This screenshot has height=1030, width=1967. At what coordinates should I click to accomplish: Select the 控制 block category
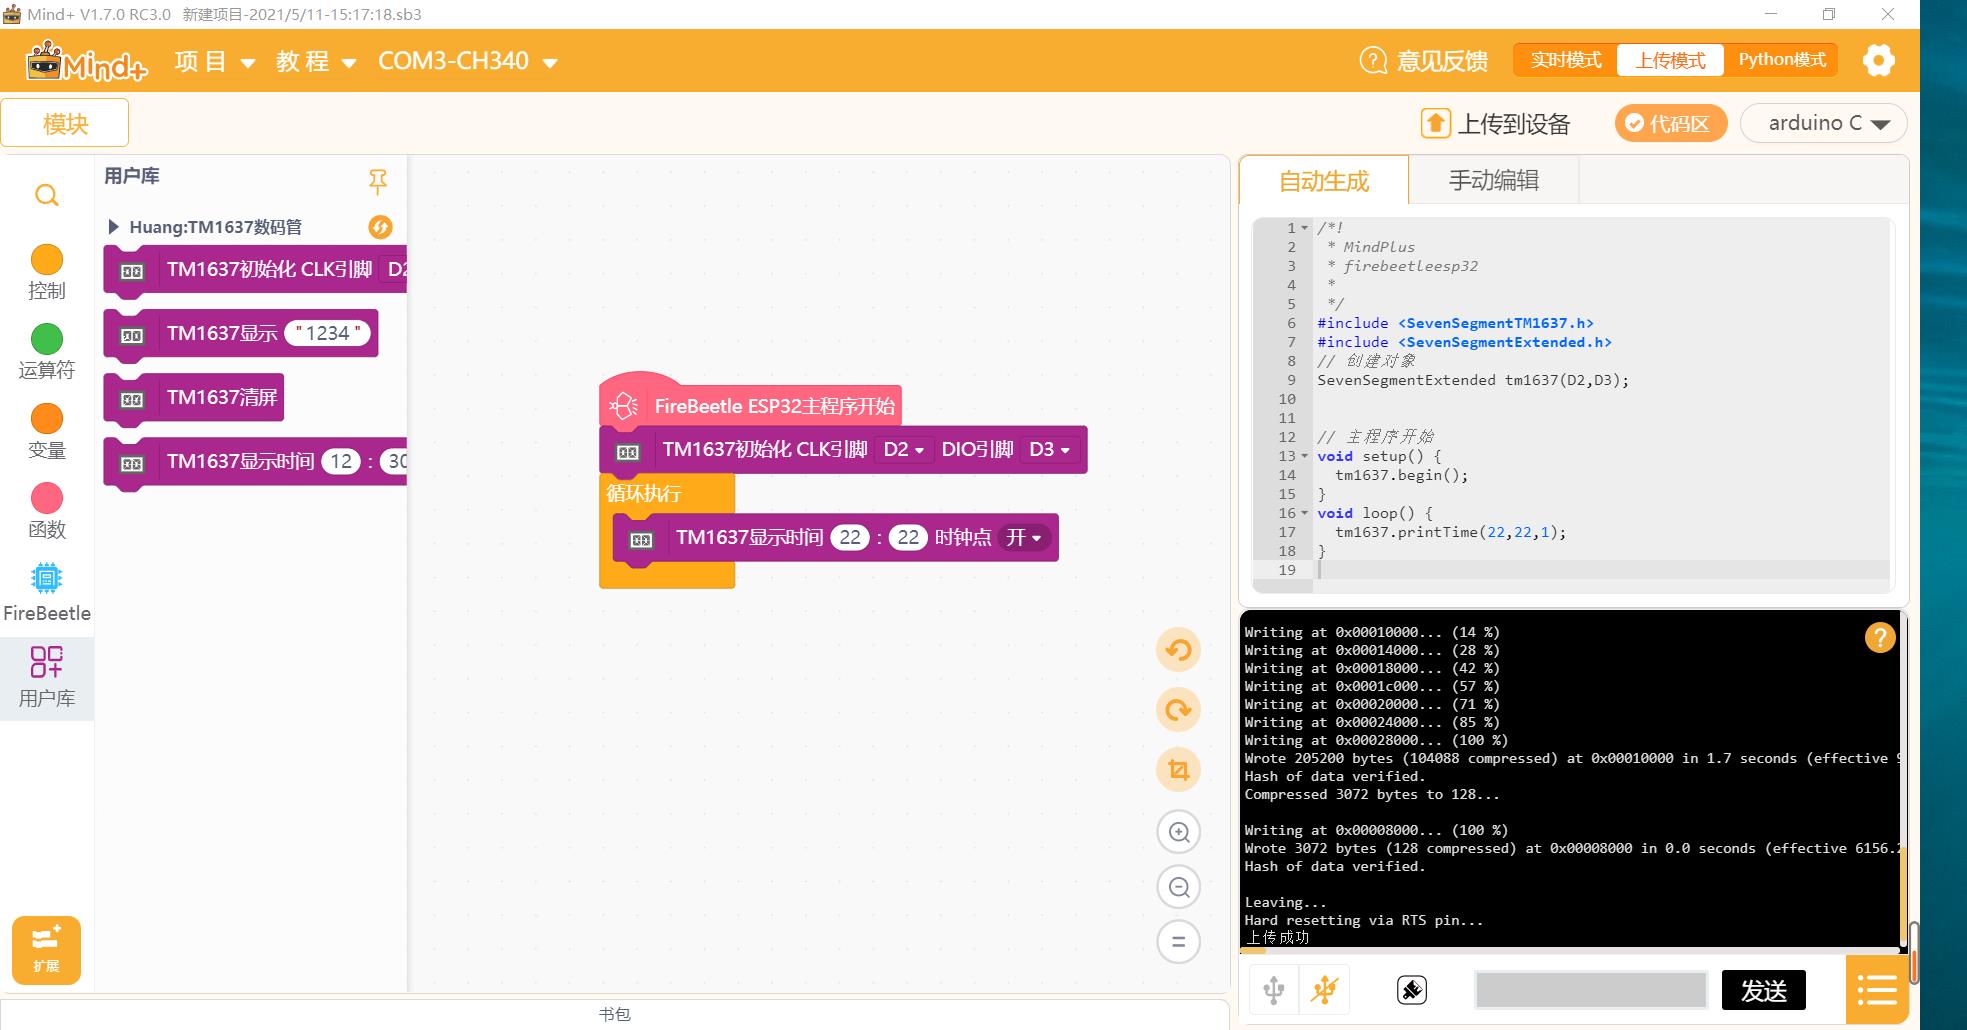click(x=47, y=273)
